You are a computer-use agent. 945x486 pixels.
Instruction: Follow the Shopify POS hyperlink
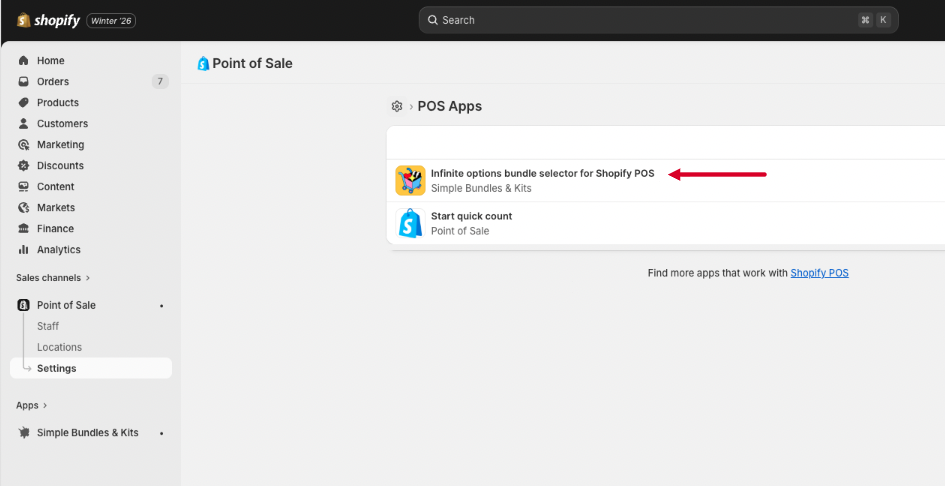click(820, 273)
